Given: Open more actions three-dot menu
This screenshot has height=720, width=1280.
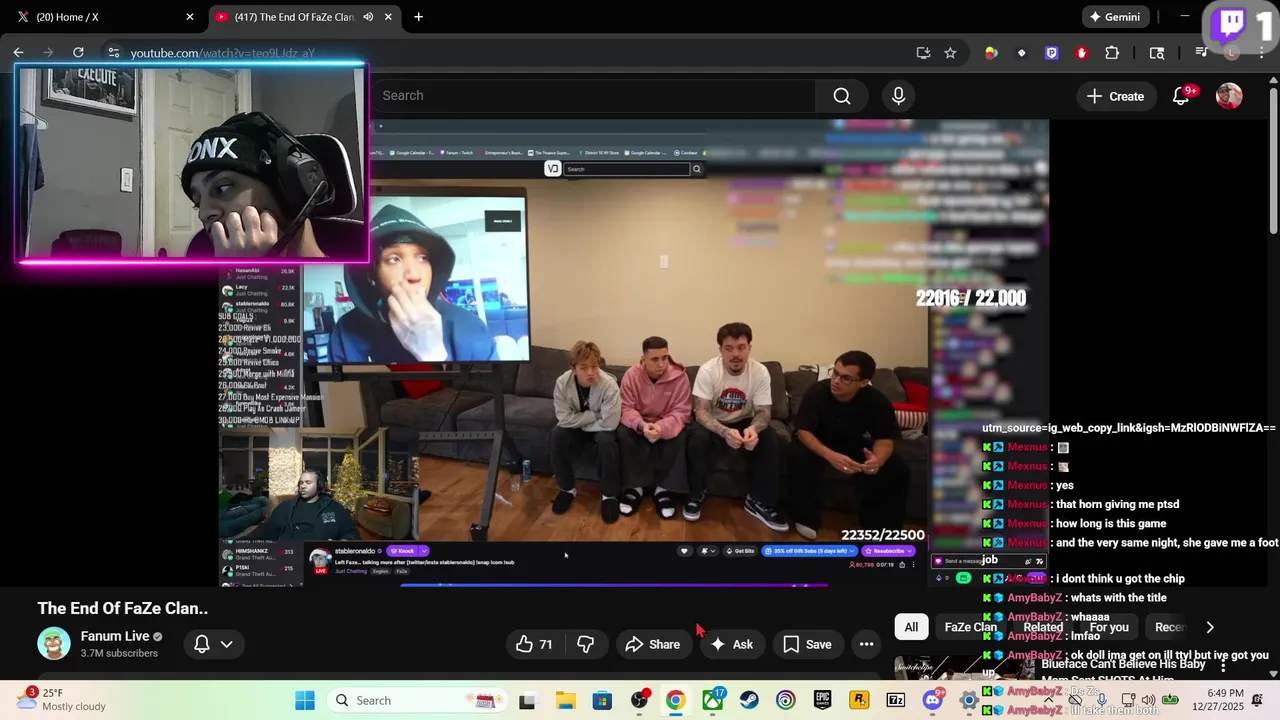Looking at the screenshot, I should (866, 644).
